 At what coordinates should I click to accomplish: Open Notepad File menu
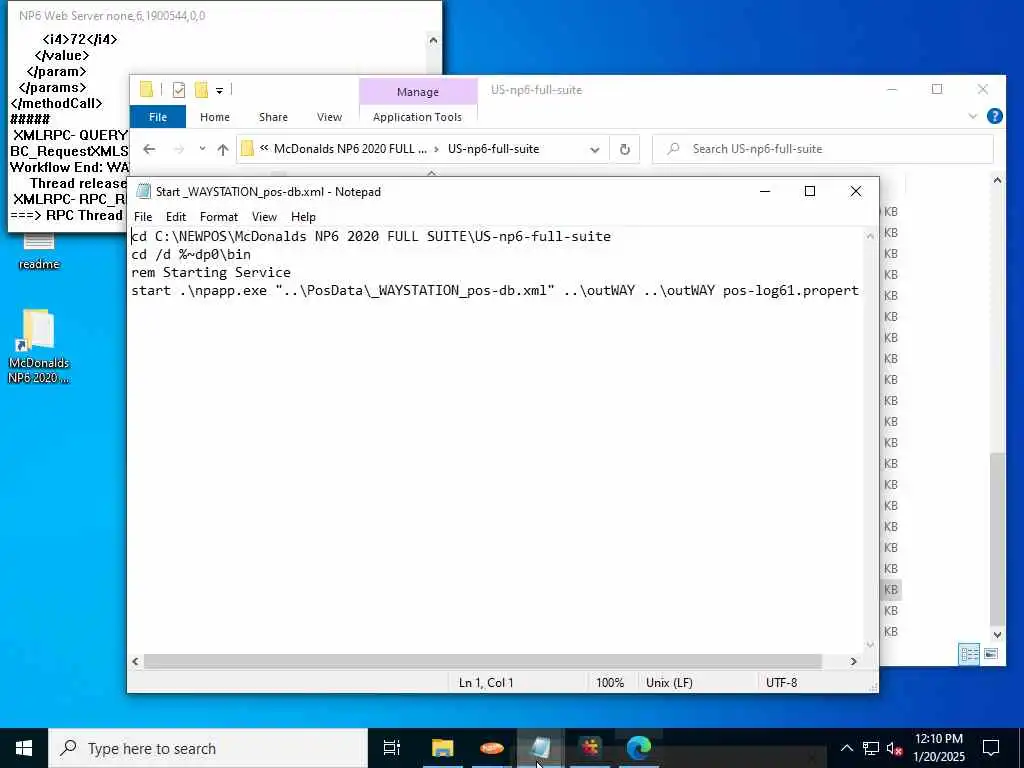tap(142, 217)
